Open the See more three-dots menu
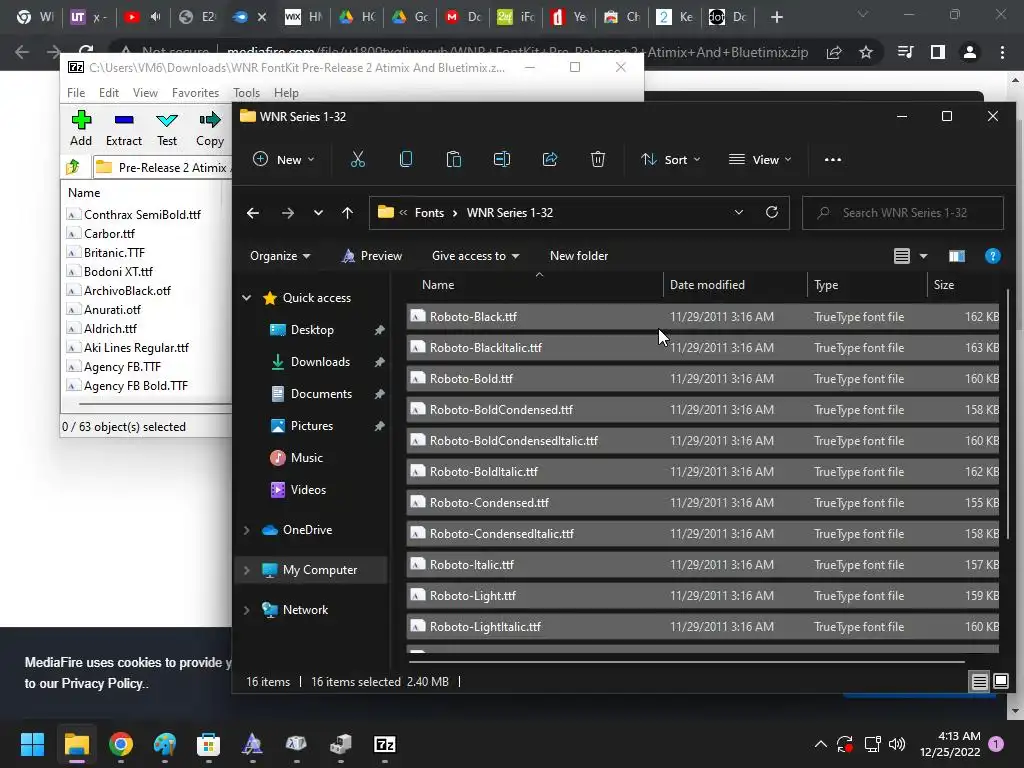The image size is (1024, 768). [833, 159]
